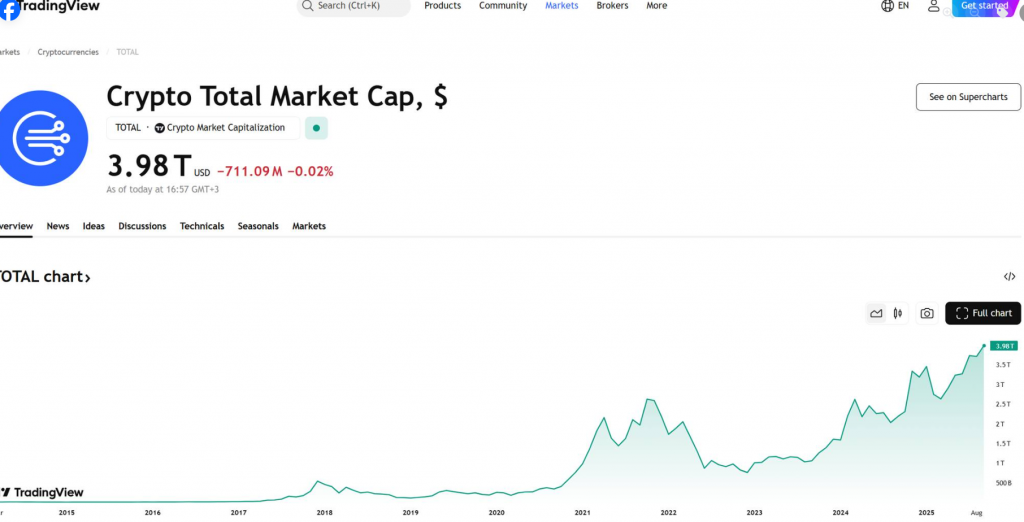Click the embed code icon
The height and width of the screenshot is (522, 1024).
point(1009,277)
